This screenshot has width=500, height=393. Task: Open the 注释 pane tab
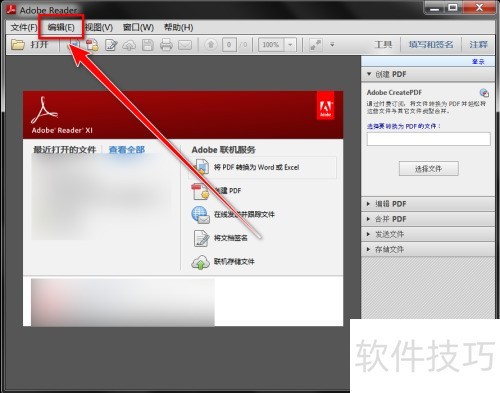(x=478, y=44)
